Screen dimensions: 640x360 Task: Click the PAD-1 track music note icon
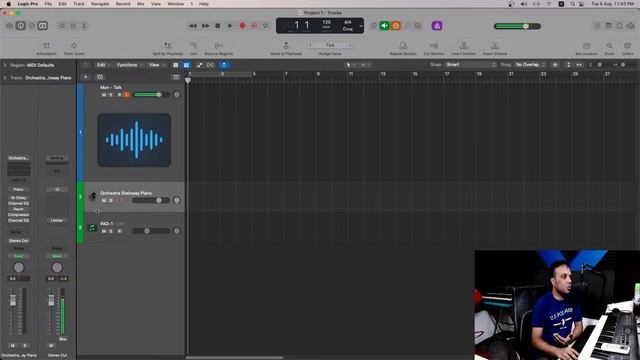92,227
